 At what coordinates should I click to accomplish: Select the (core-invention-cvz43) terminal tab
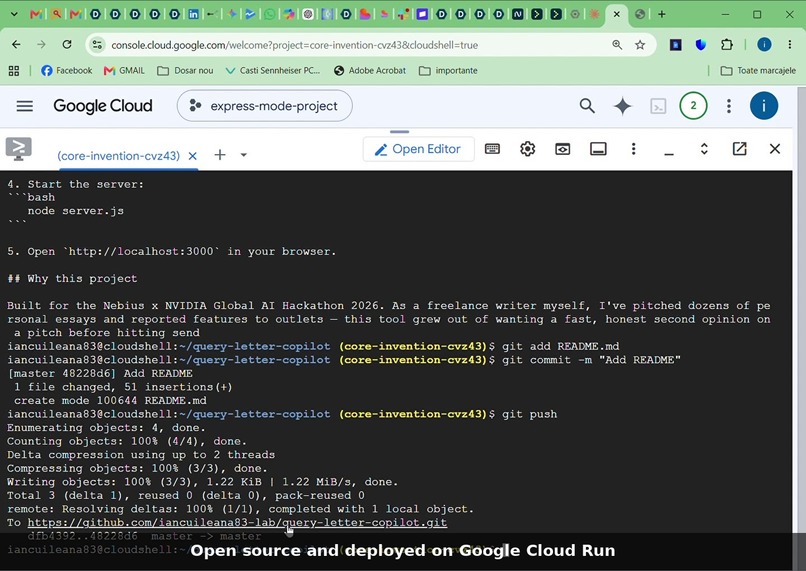point(118,156)
